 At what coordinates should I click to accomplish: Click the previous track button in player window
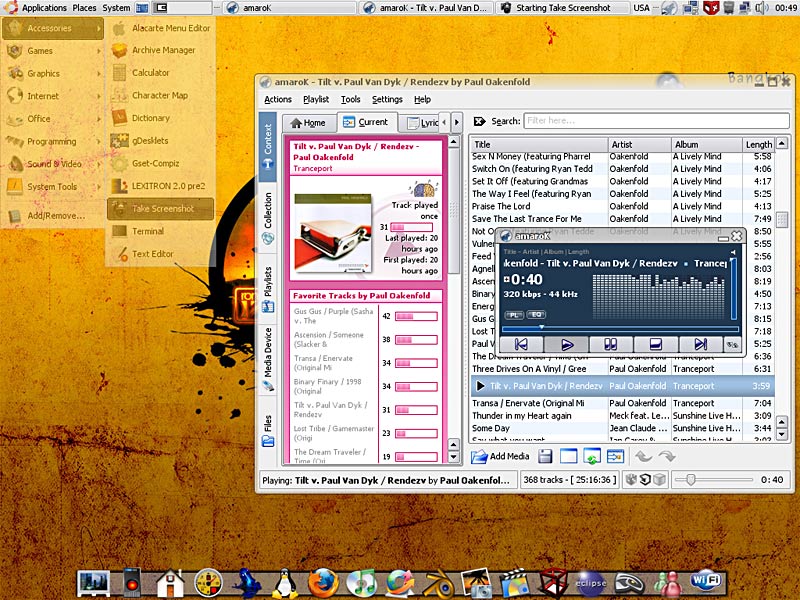pos(521,344)
